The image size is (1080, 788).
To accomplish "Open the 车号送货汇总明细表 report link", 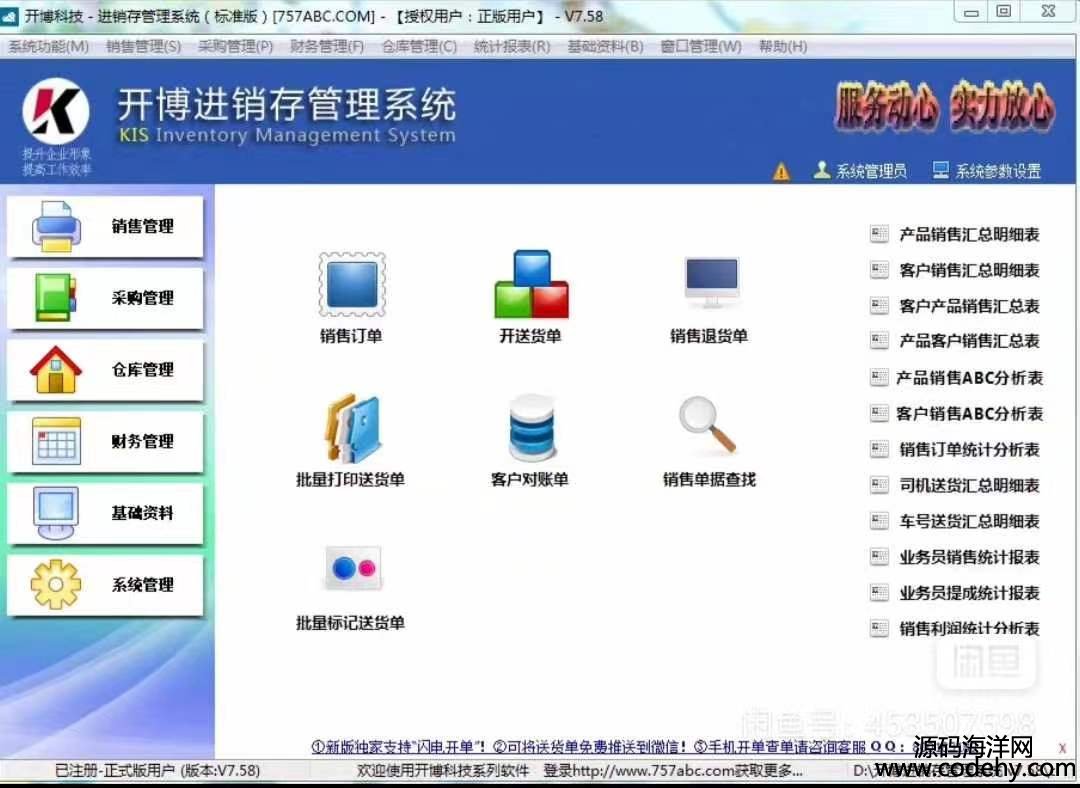I will point(969,521).
